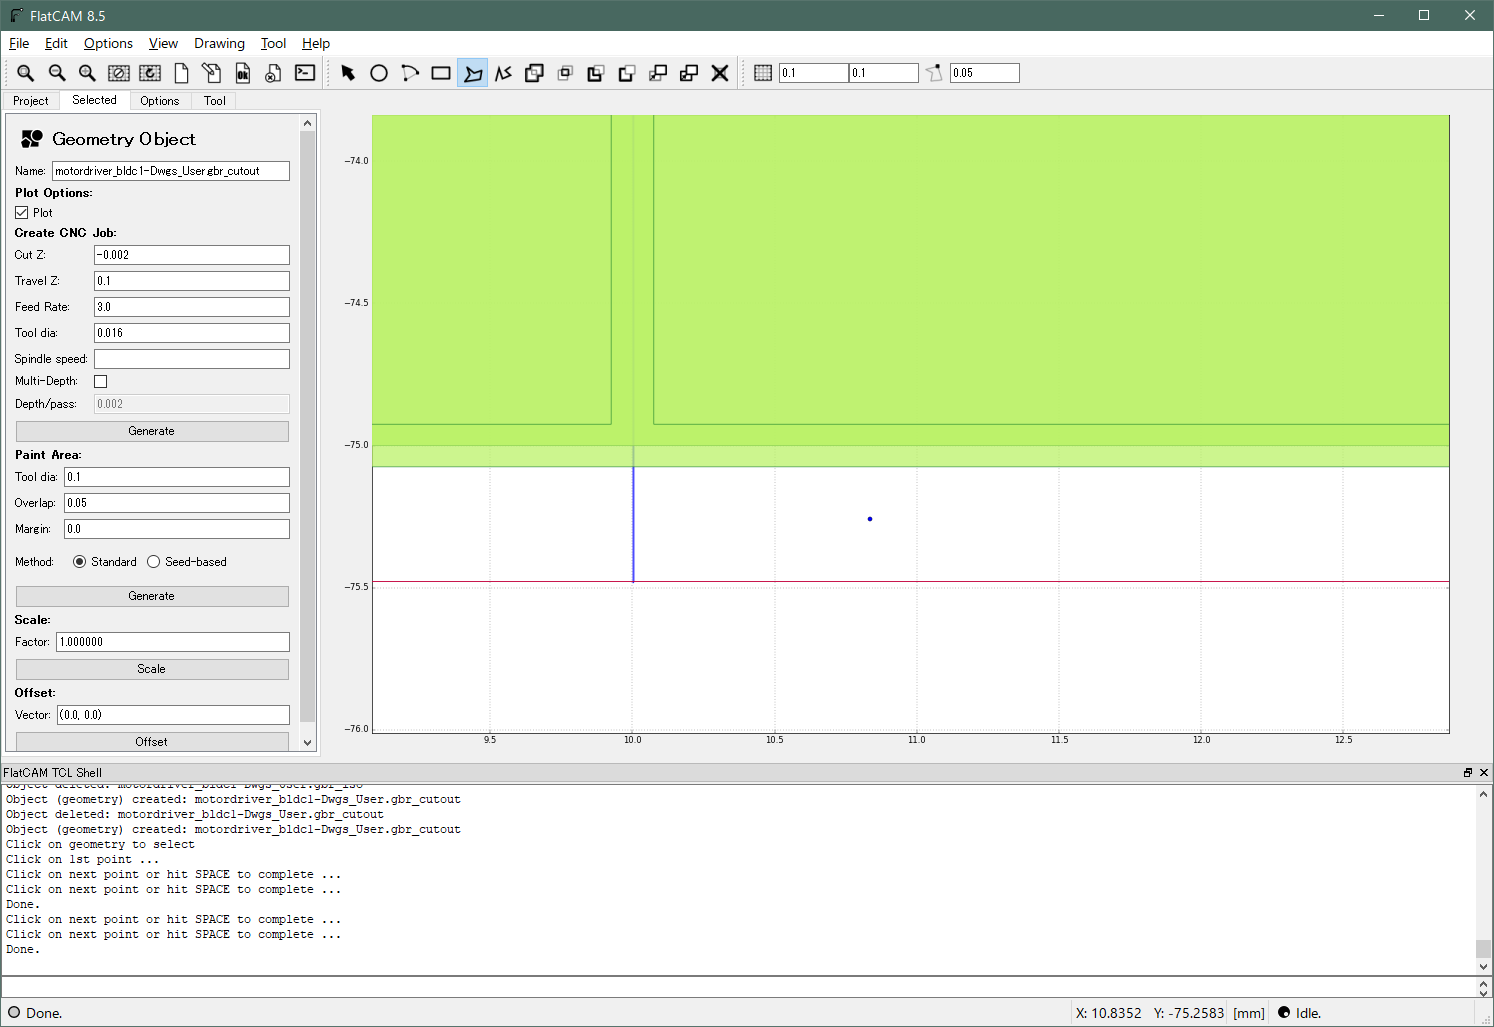Click the Clear Plot toolbar icon

tap(119, 73)
